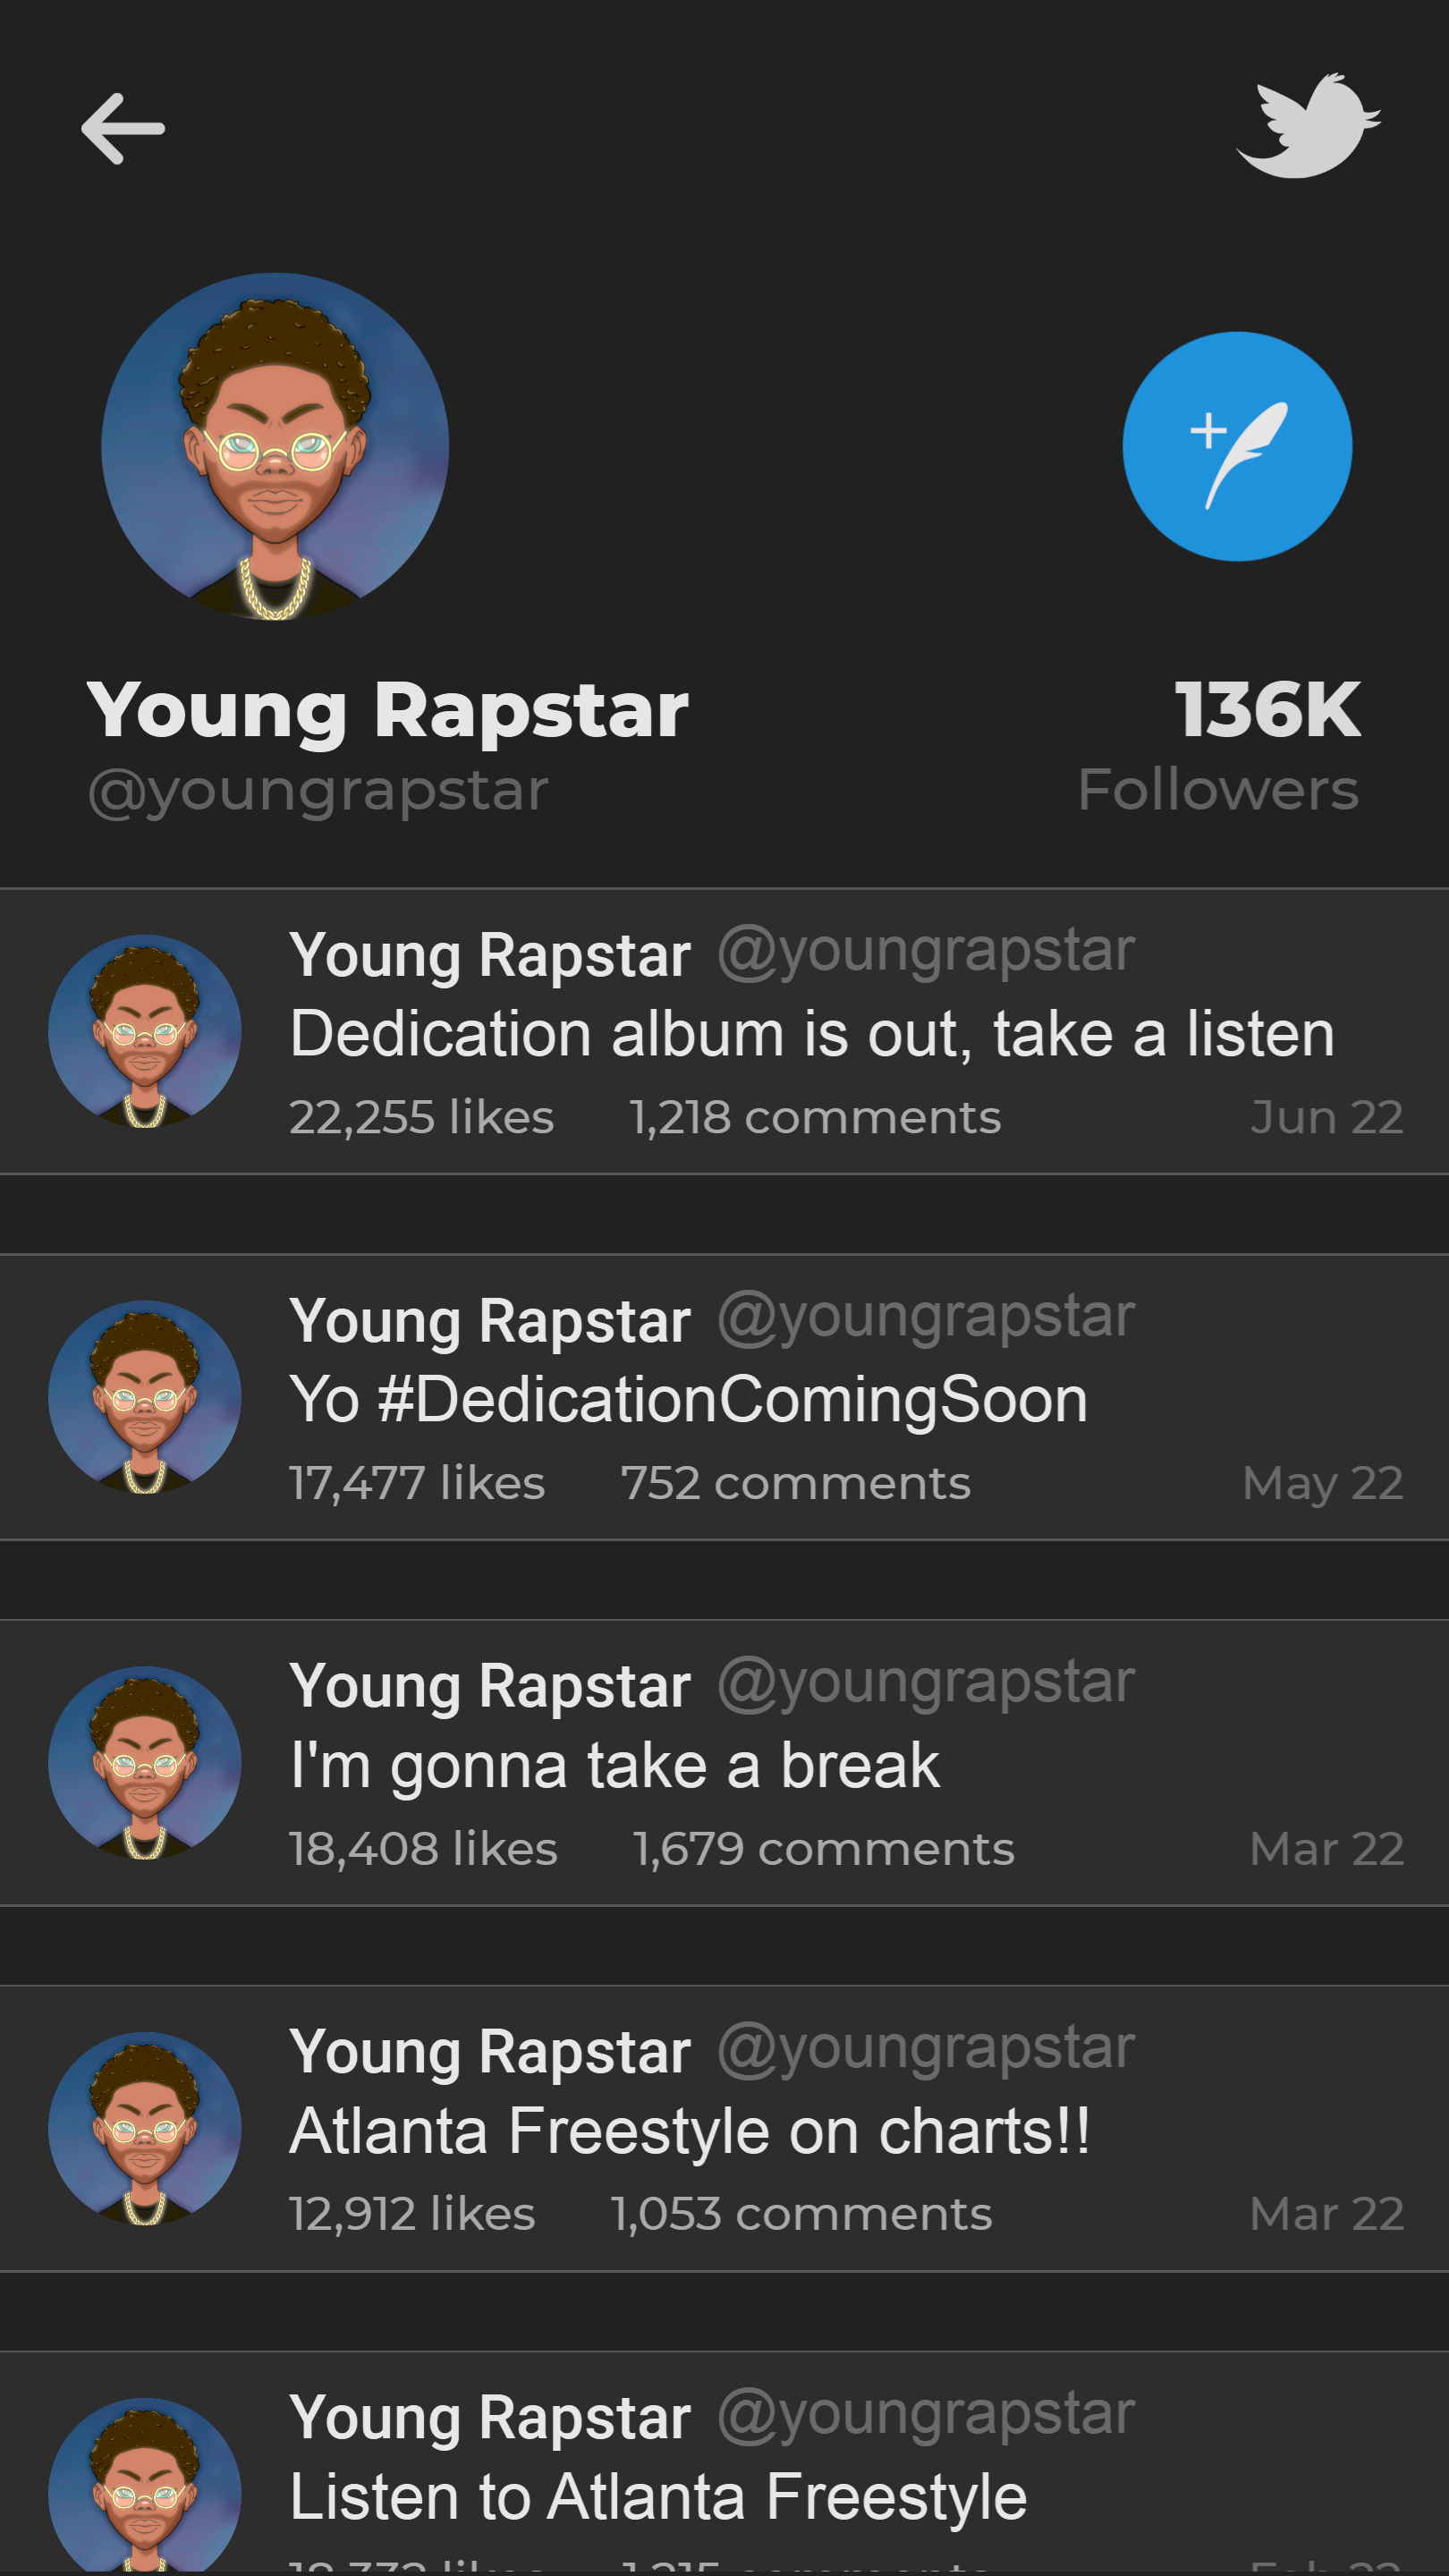View 12,912 likes on charts tweet
The height and width of the screenshot is (2576, 1449).
(x=412, y=2214)
